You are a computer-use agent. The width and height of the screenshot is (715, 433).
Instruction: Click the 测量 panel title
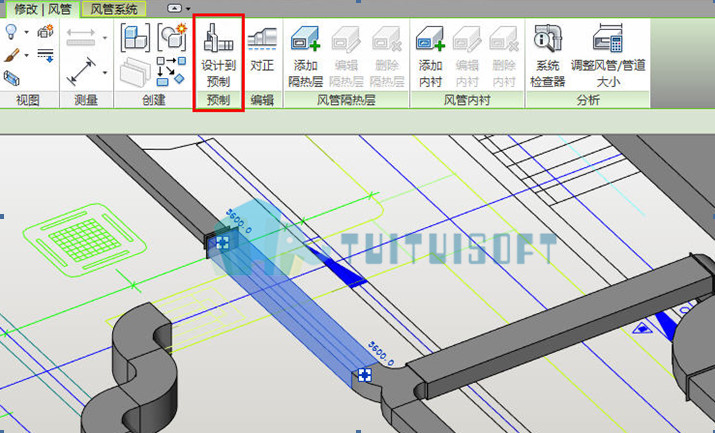pos(86,100)
